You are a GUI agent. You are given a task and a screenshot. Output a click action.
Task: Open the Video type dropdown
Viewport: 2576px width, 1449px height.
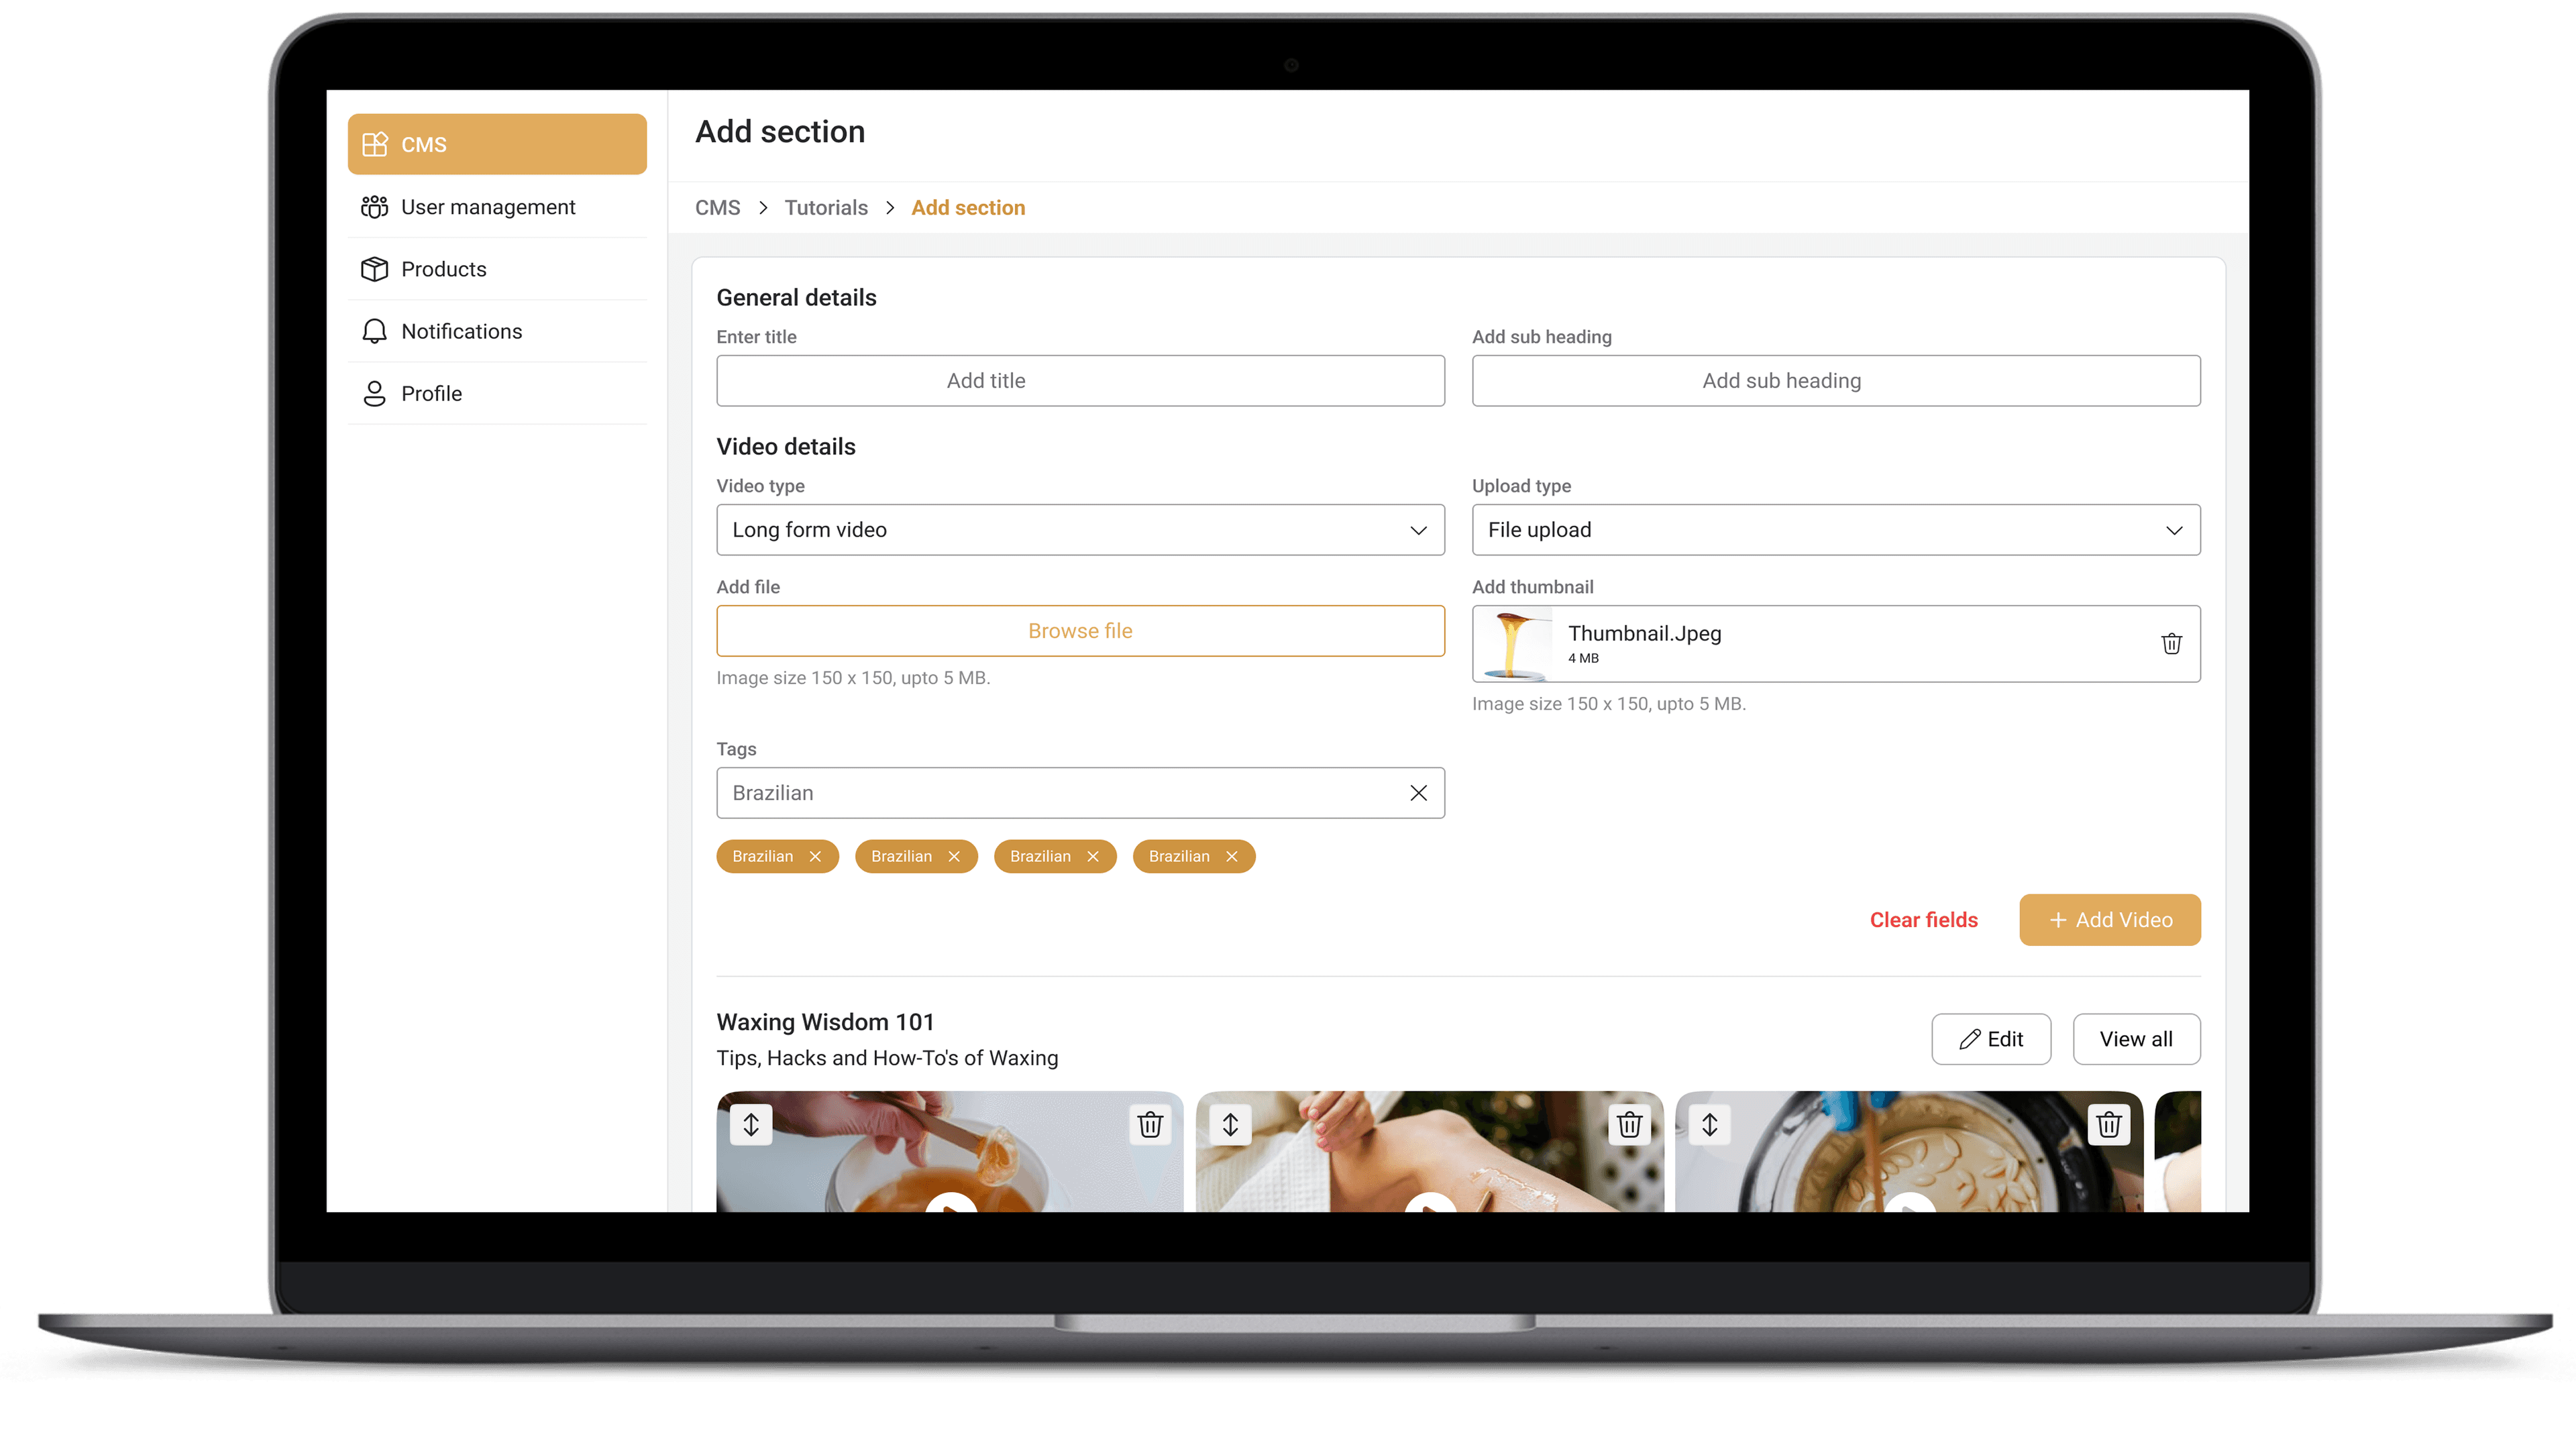pos(1080,530)
